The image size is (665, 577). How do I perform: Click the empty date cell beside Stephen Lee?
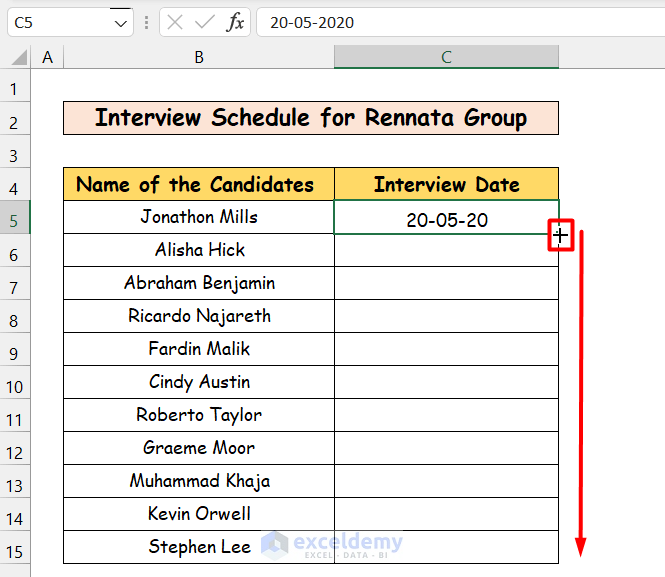[x=446, y=547]
